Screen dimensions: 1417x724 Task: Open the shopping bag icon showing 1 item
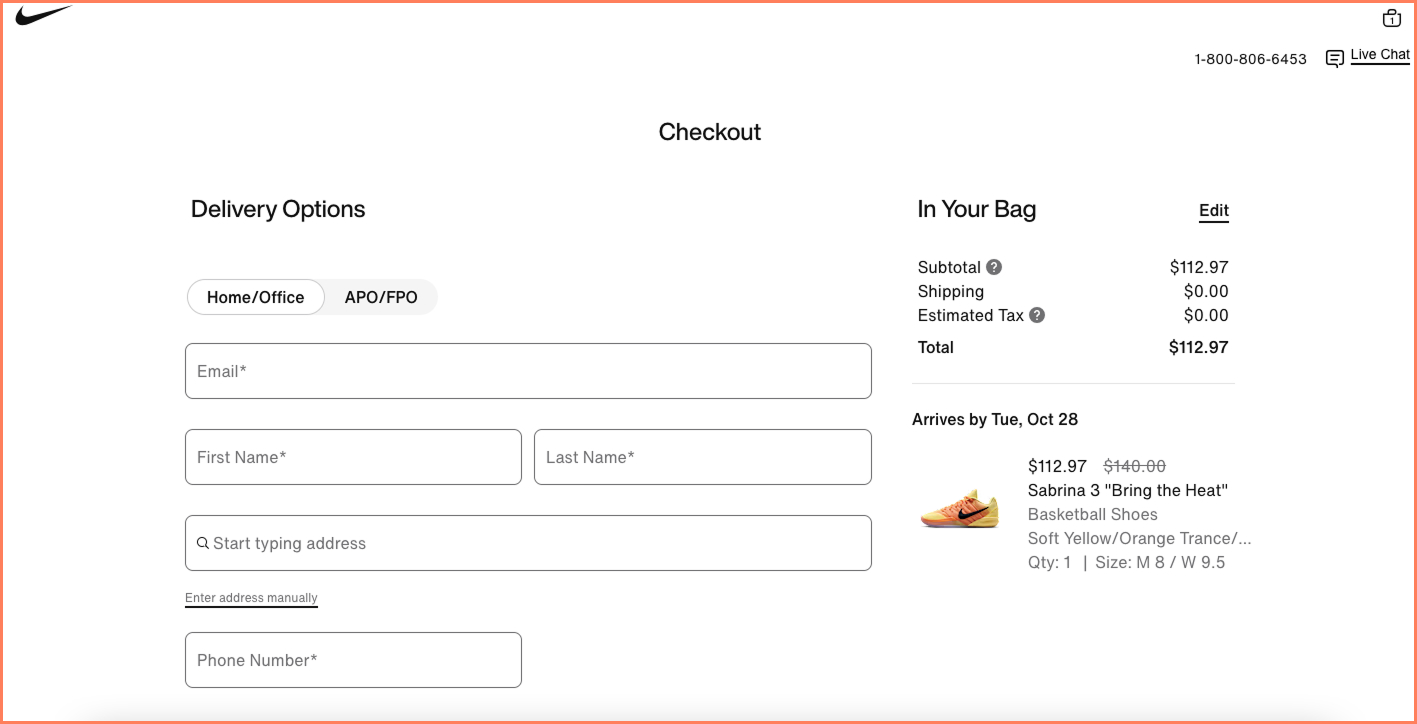coord(1391,18)
